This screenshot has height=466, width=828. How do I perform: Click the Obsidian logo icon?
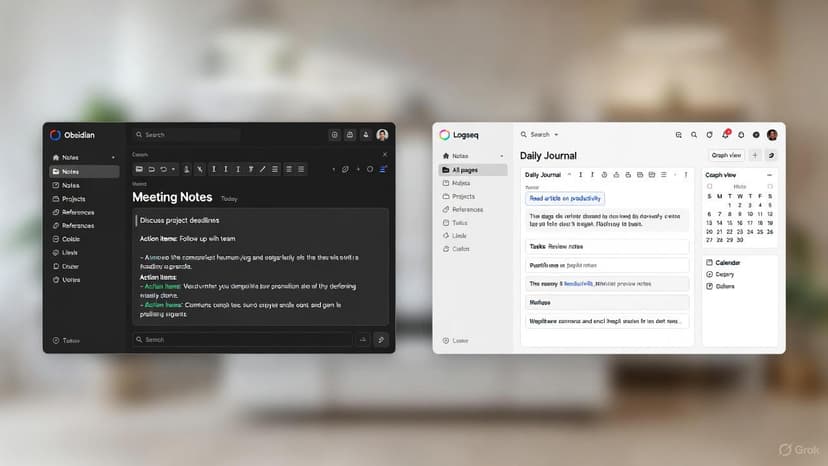click(x=55, y=135)
